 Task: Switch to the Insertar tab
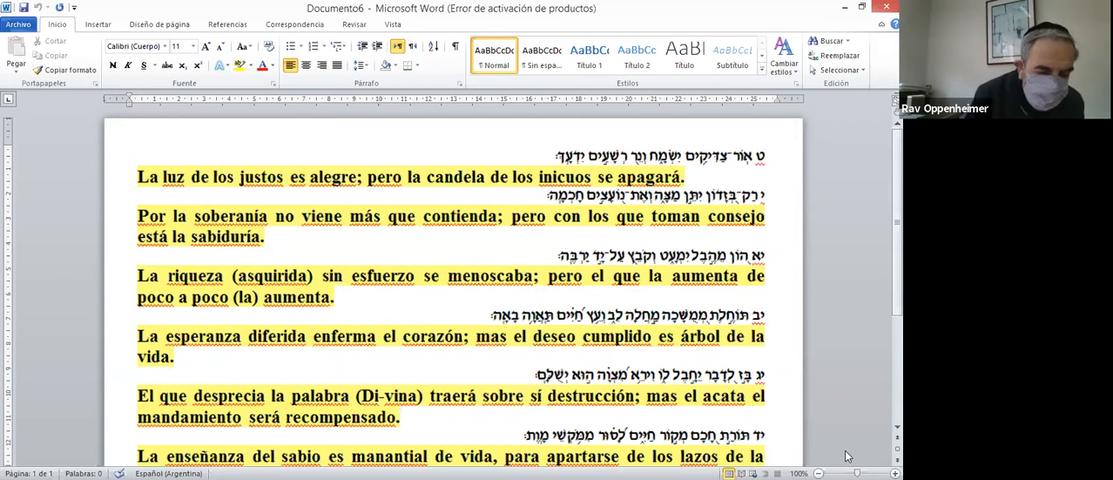click(x=98, y=24)
